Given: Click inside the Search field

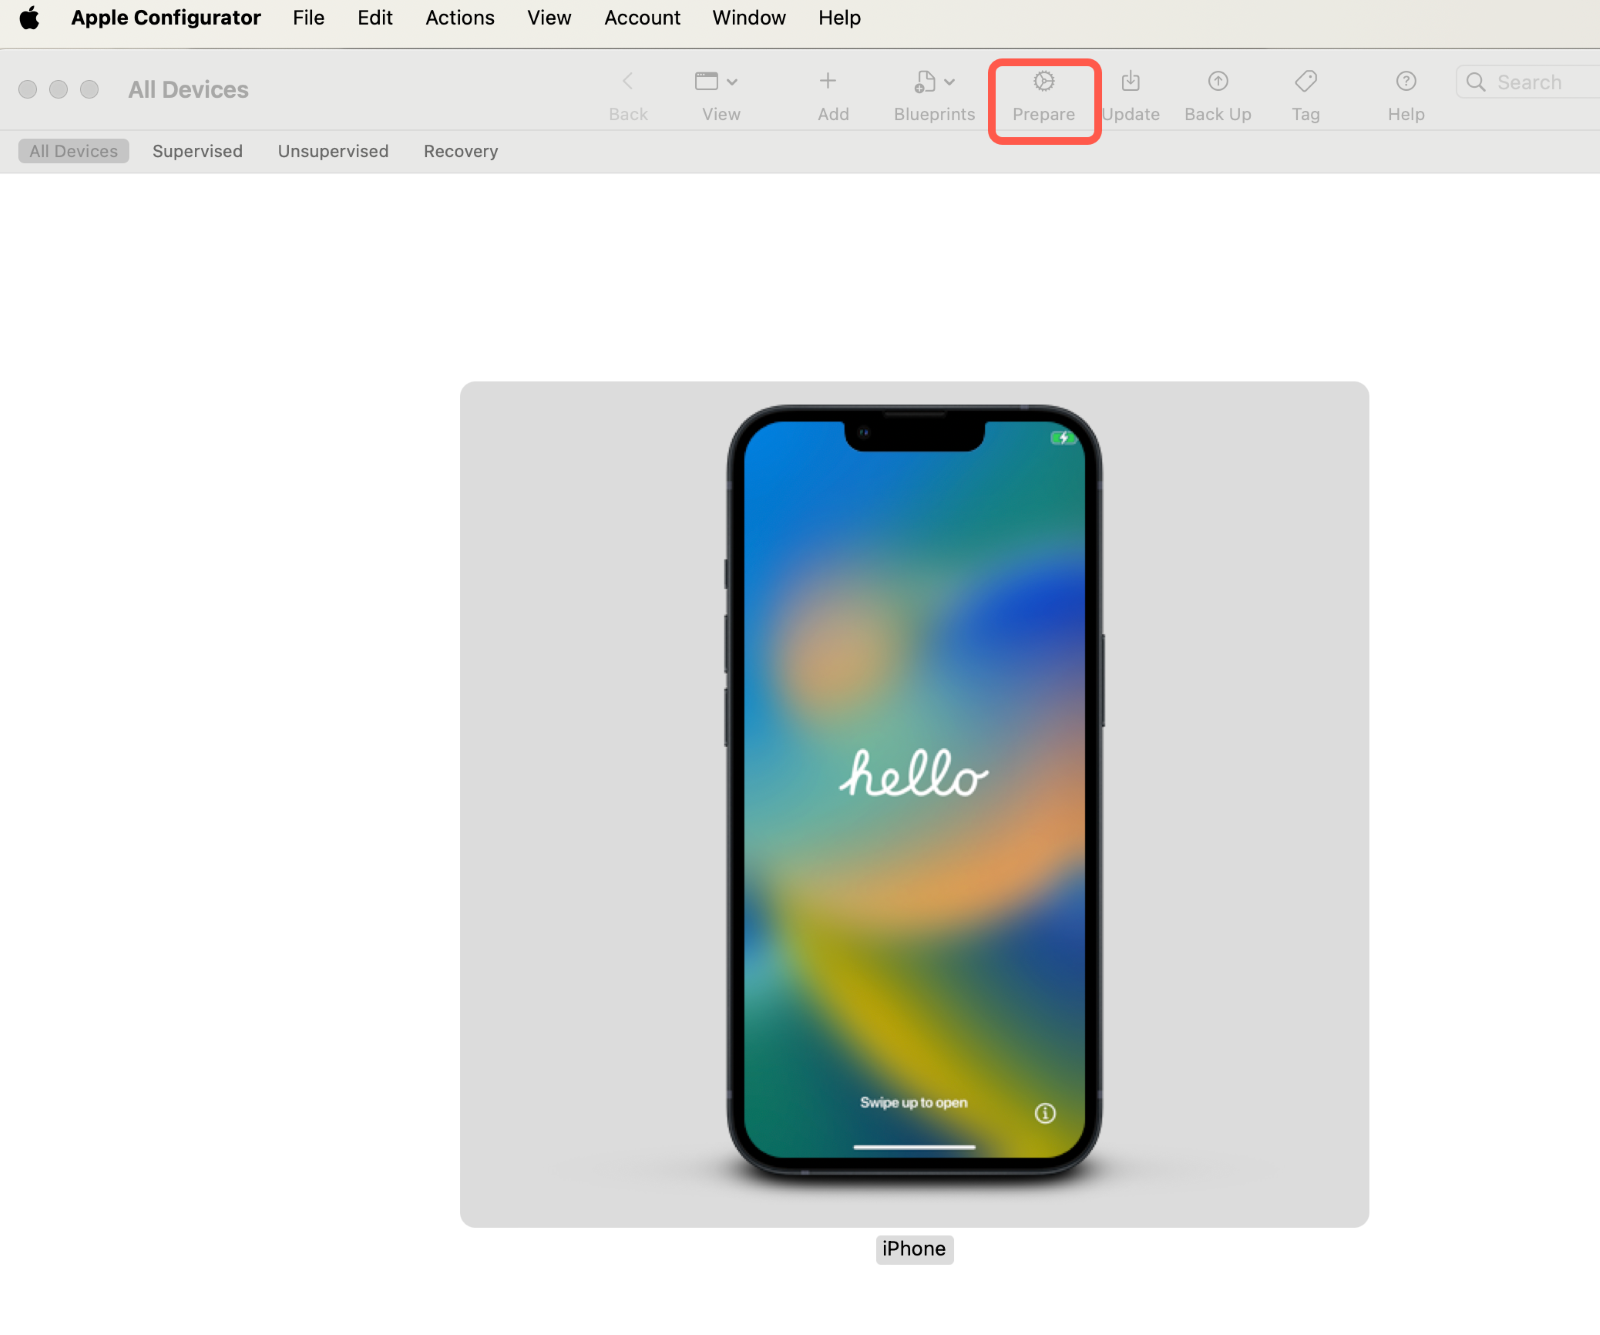Looking at the screenshot, I should [x=1530, y=82].
